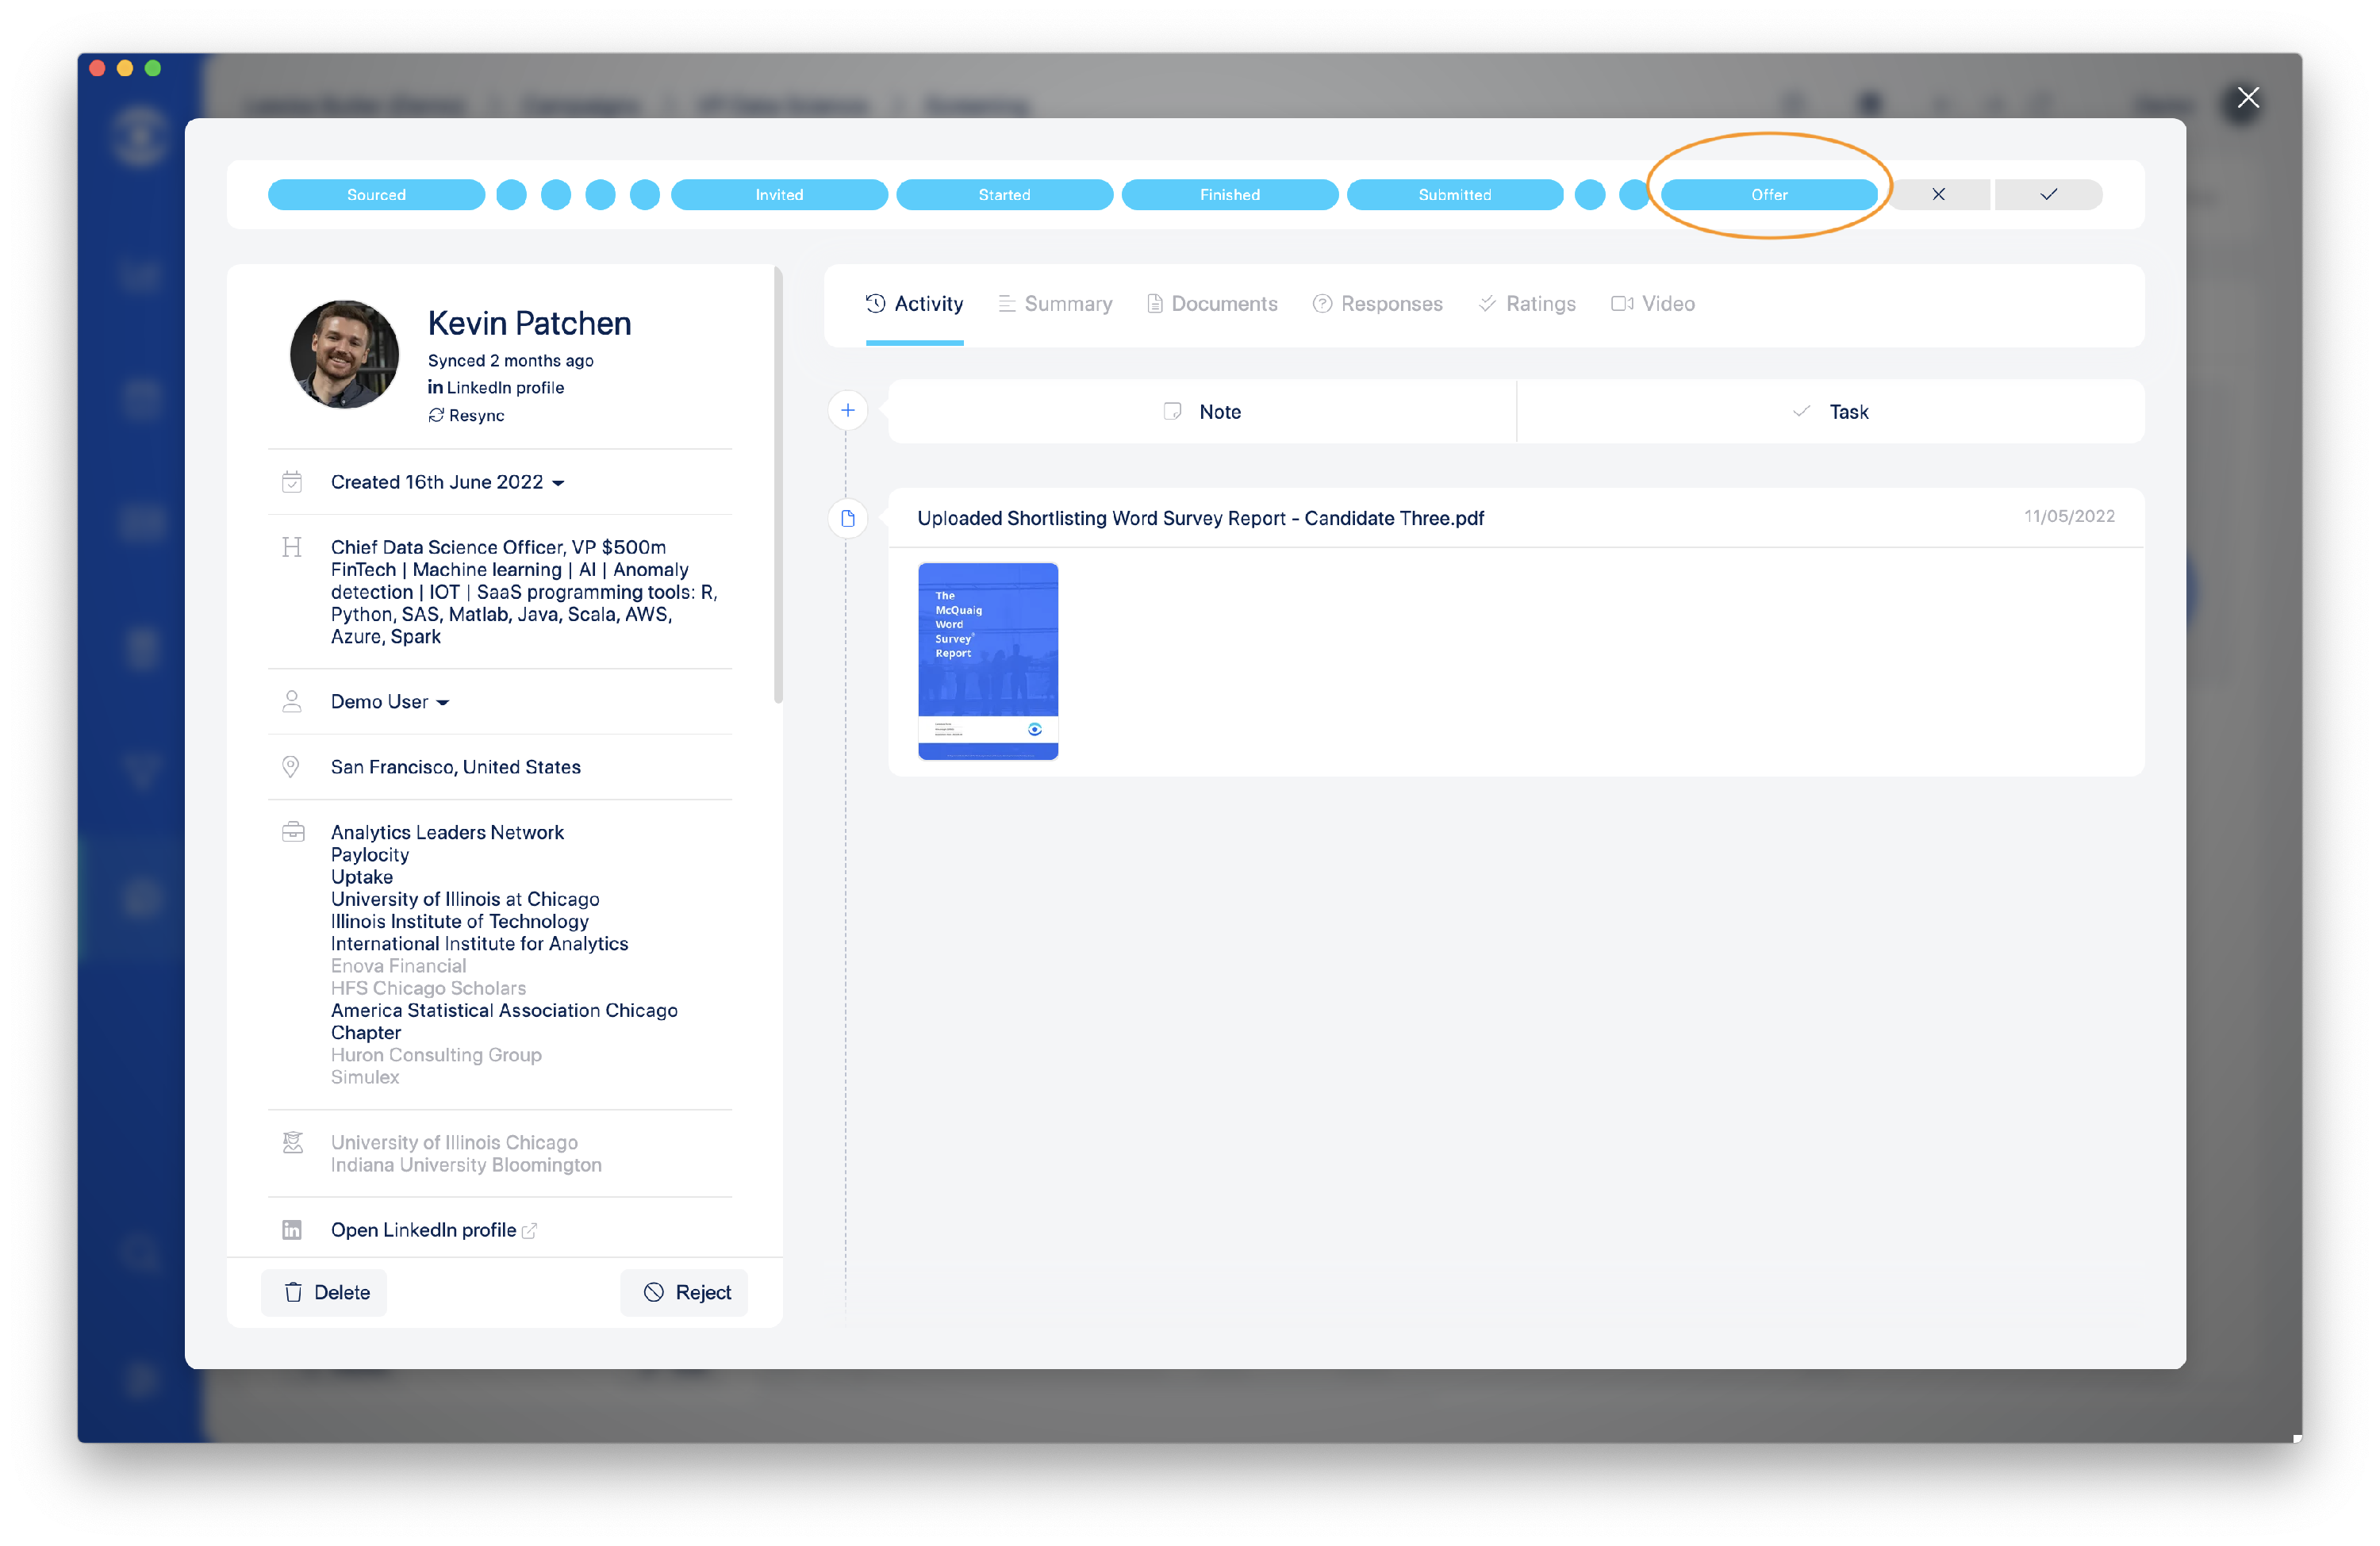Select the Sourced pipeline stage
Screen dimensions: 2380x1546
click(x=376, y=194)
